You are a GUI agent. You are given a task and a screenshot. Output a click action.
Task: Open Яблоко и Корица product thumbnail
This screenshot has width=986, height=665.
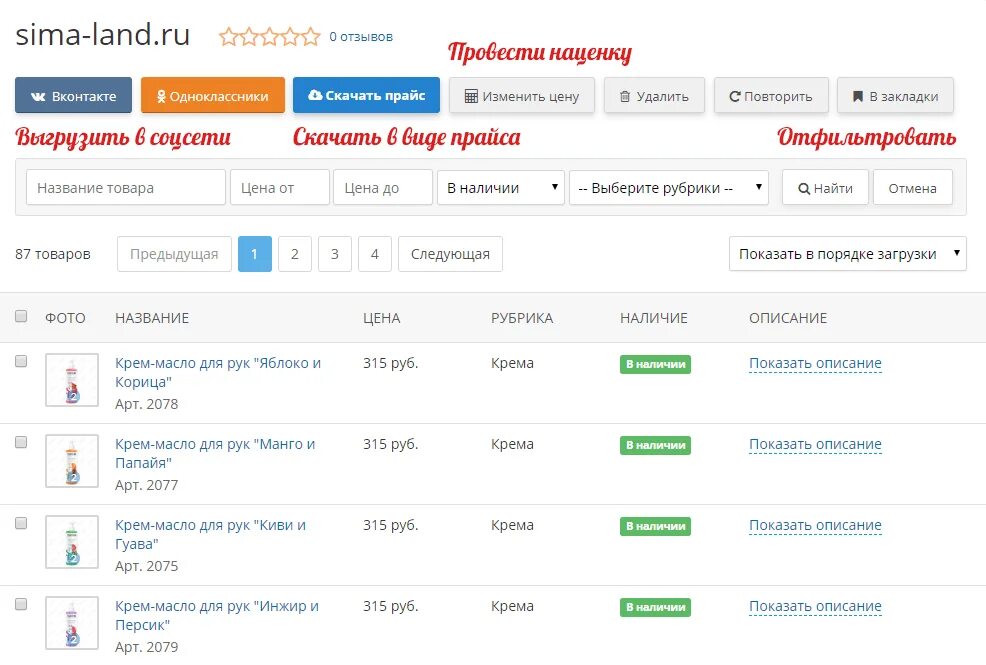72,380
